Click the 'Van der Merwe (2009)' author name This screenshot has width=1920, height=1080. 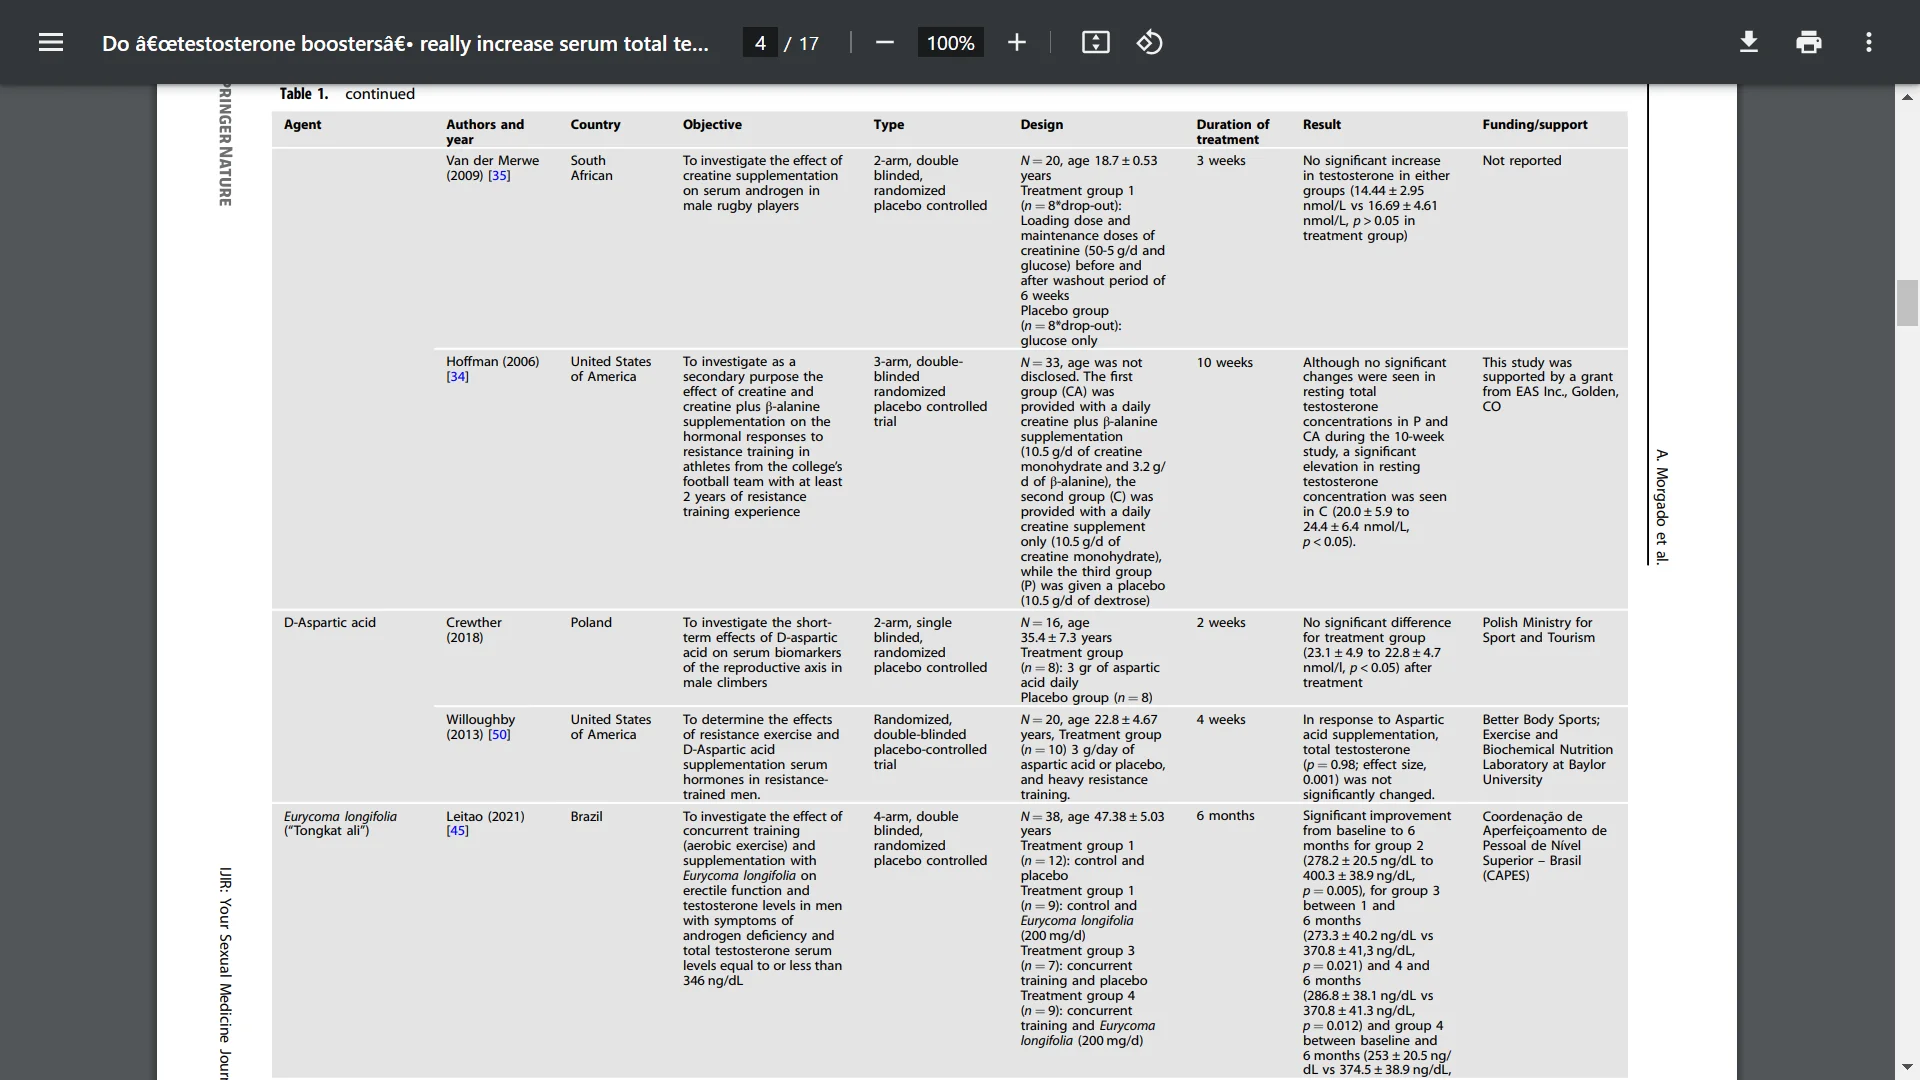click(x=492, y=168)
